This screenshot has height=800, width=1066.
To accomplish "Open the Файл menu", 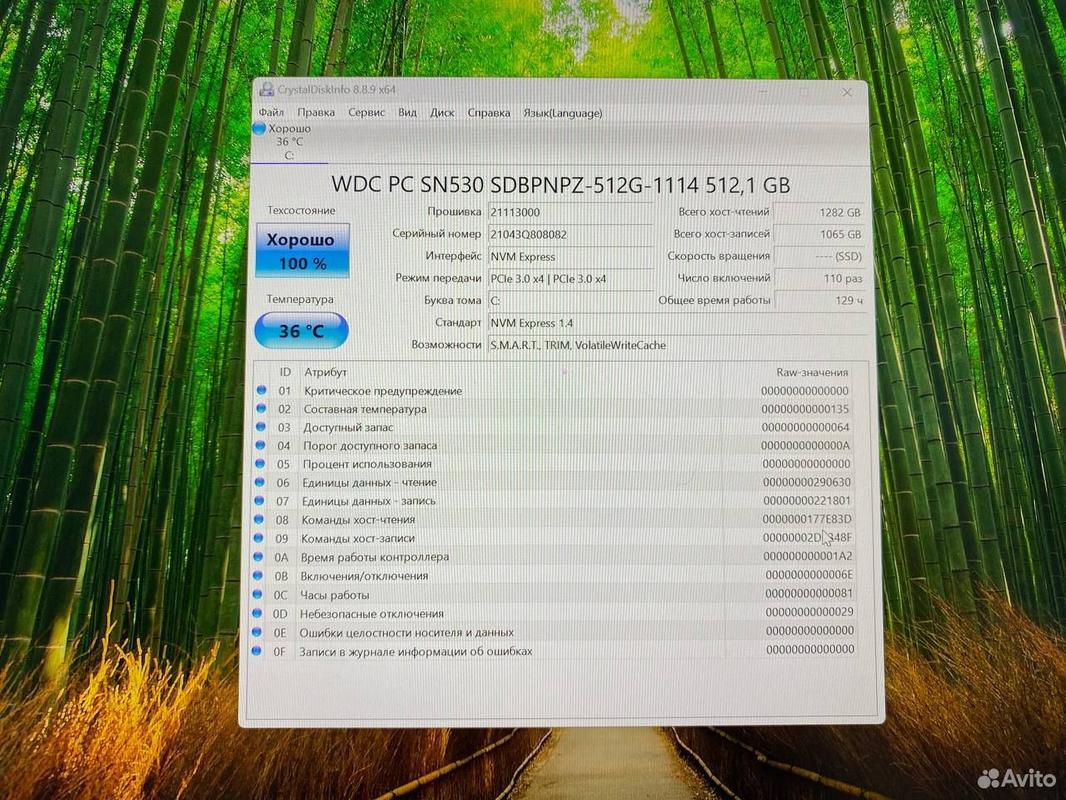I will pyautogui.click(x=271, y=113).
